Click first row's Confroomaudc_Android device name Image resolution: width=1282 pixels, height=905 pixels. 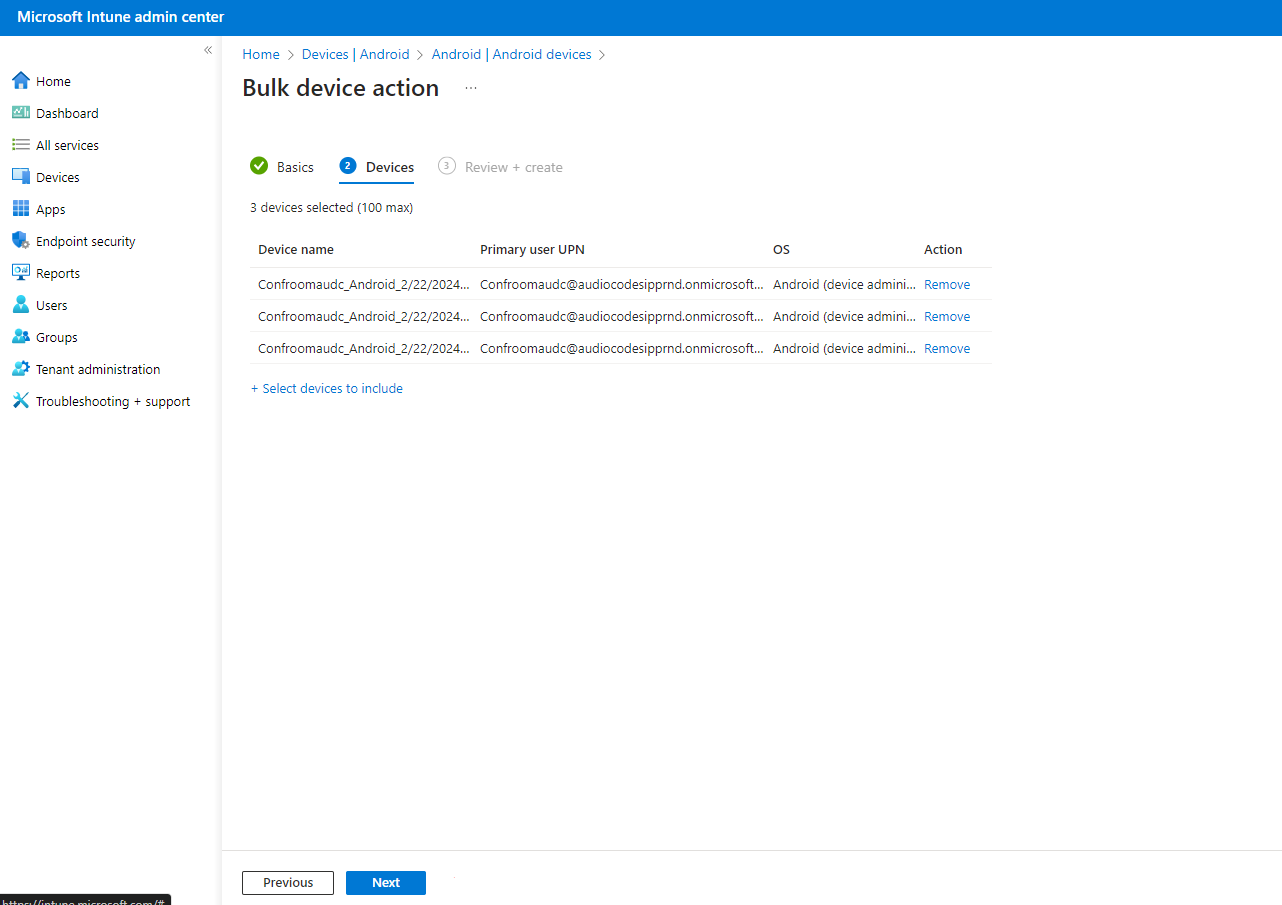coord(364,284)
